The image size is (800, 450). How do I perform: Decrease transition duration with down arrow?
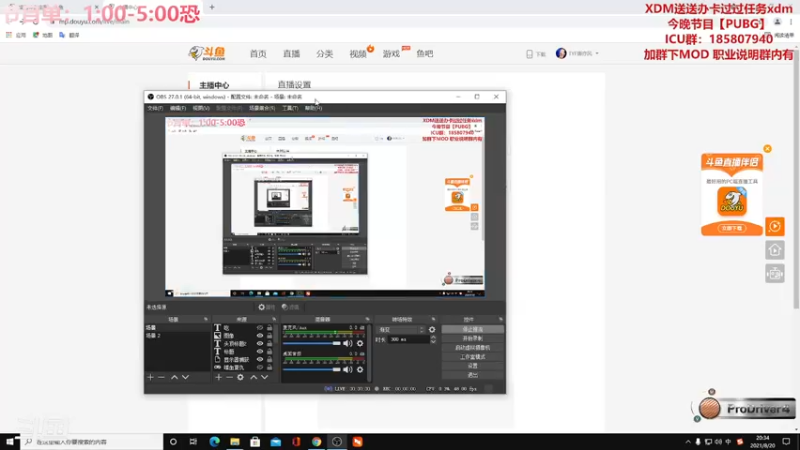[433, 341]
